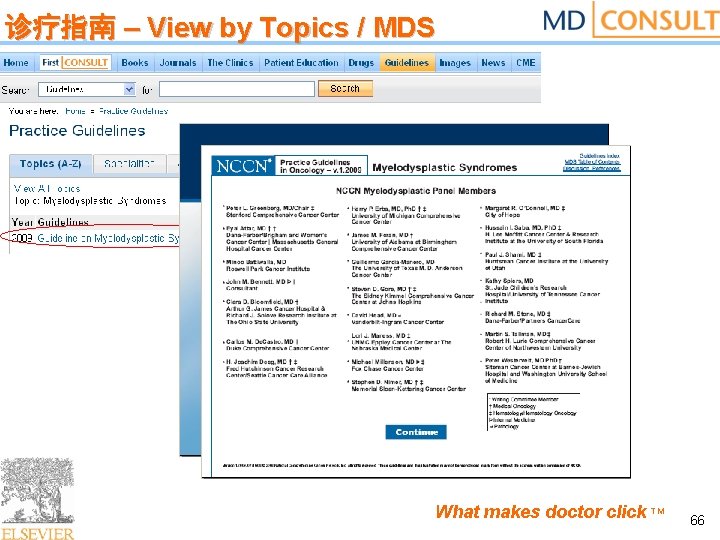Go to the Books tab
Viewport: 720px width, 540px height.
[x=135, y=62]
